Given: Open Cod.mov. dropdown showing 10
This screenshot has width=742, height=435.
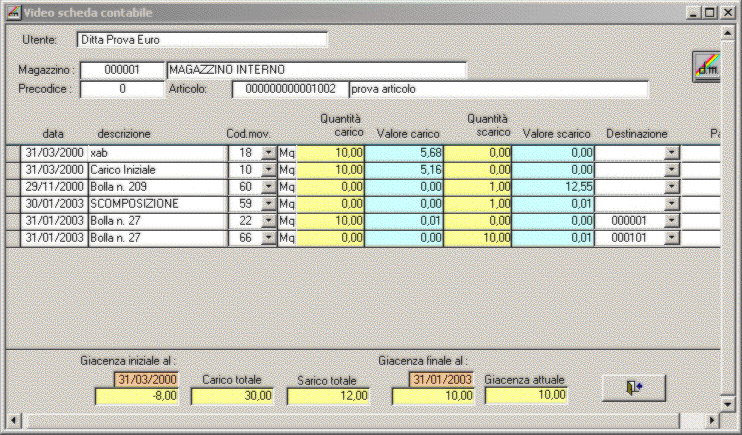Looking at the screenshot, I should [268, 170].
